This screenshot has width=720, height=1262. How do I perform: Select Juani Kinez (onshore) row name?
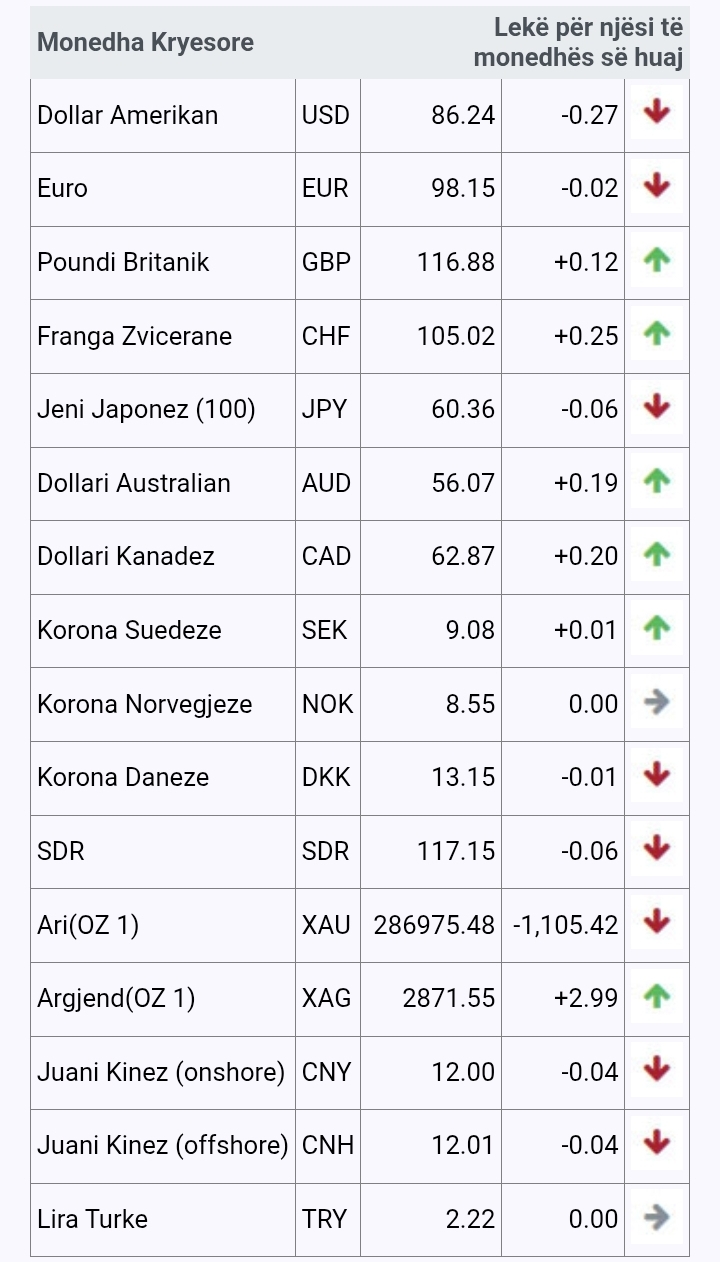tap(161, 1072)
